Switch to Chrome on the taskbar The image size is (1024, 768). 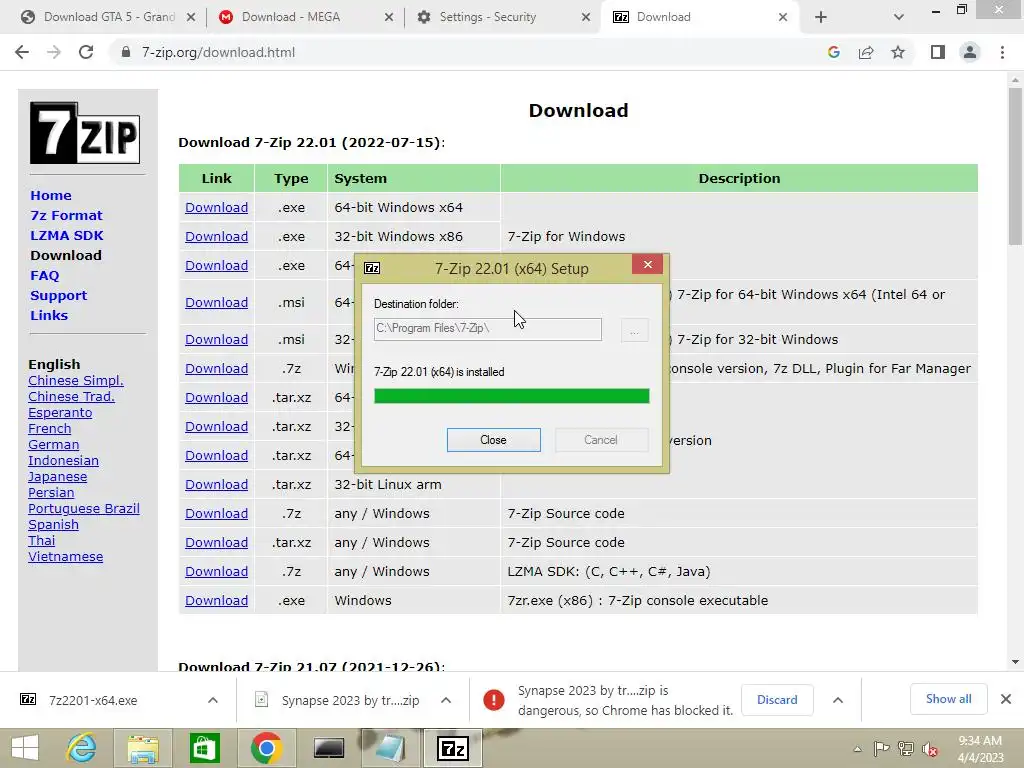[x=266, y=748]
